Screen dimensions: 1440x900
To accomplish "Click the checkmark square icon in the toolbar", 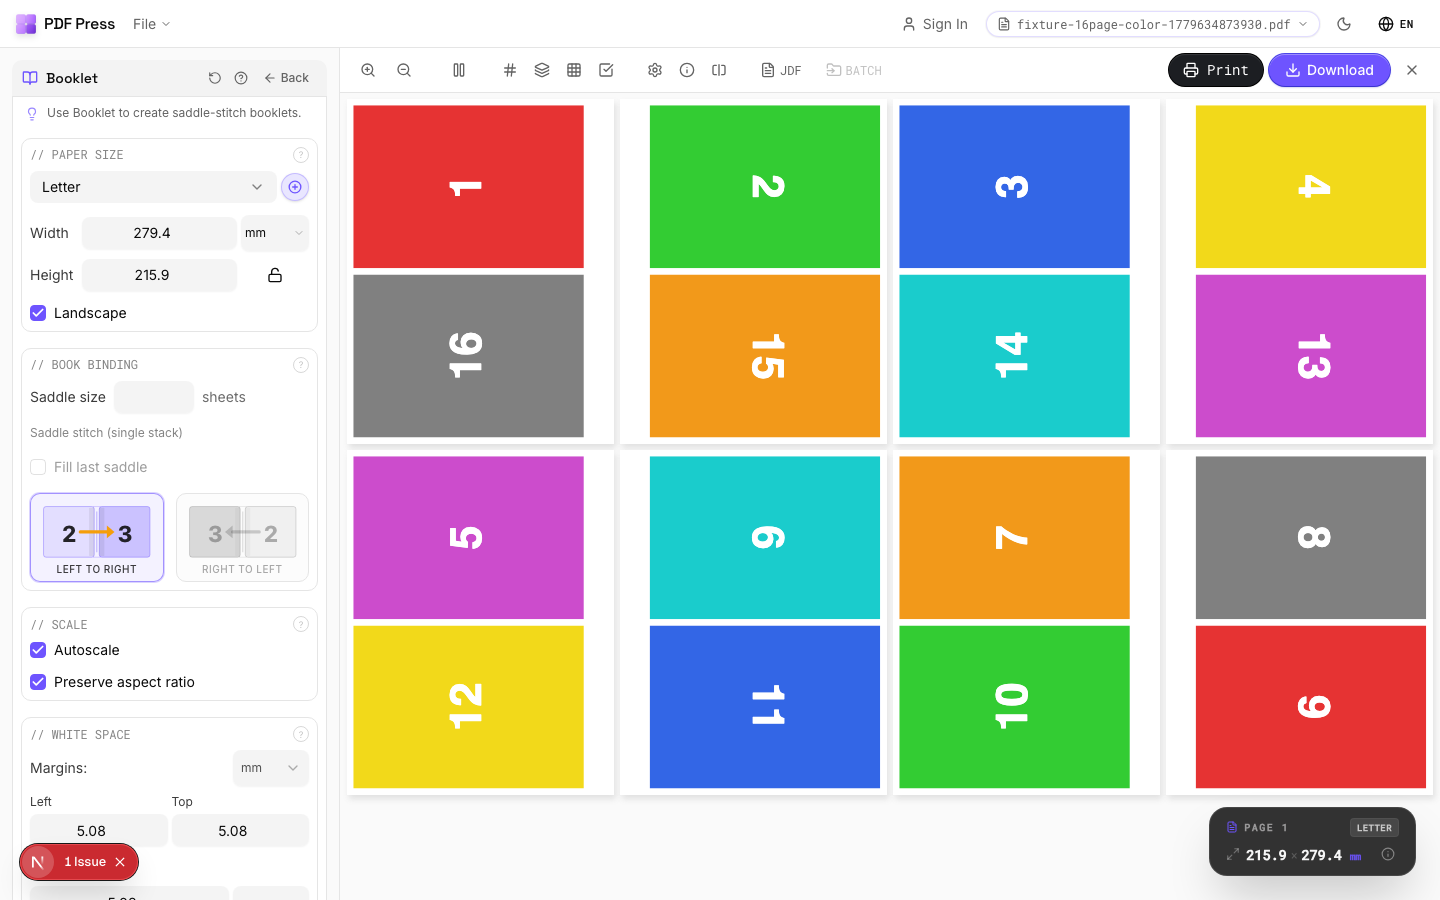I will pos(606,70).
